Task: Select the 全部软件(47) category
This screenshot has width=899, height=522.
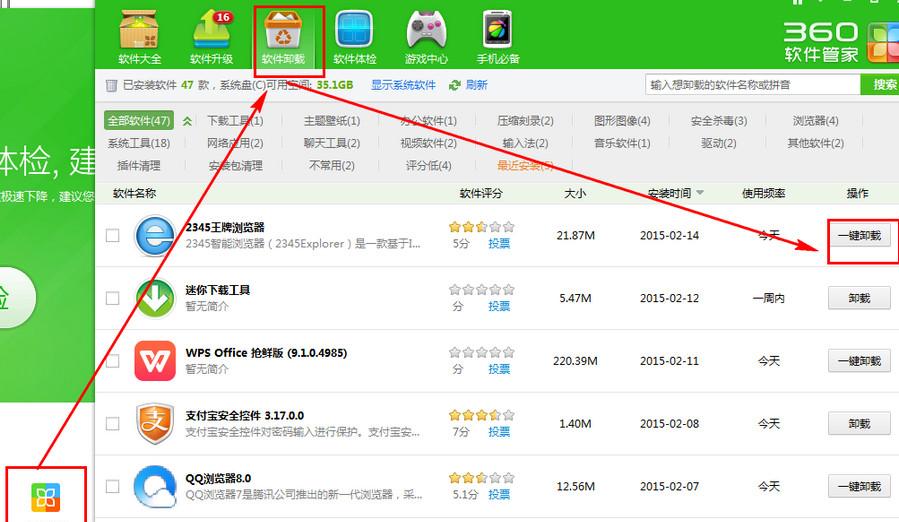Action: click(139, 120)
